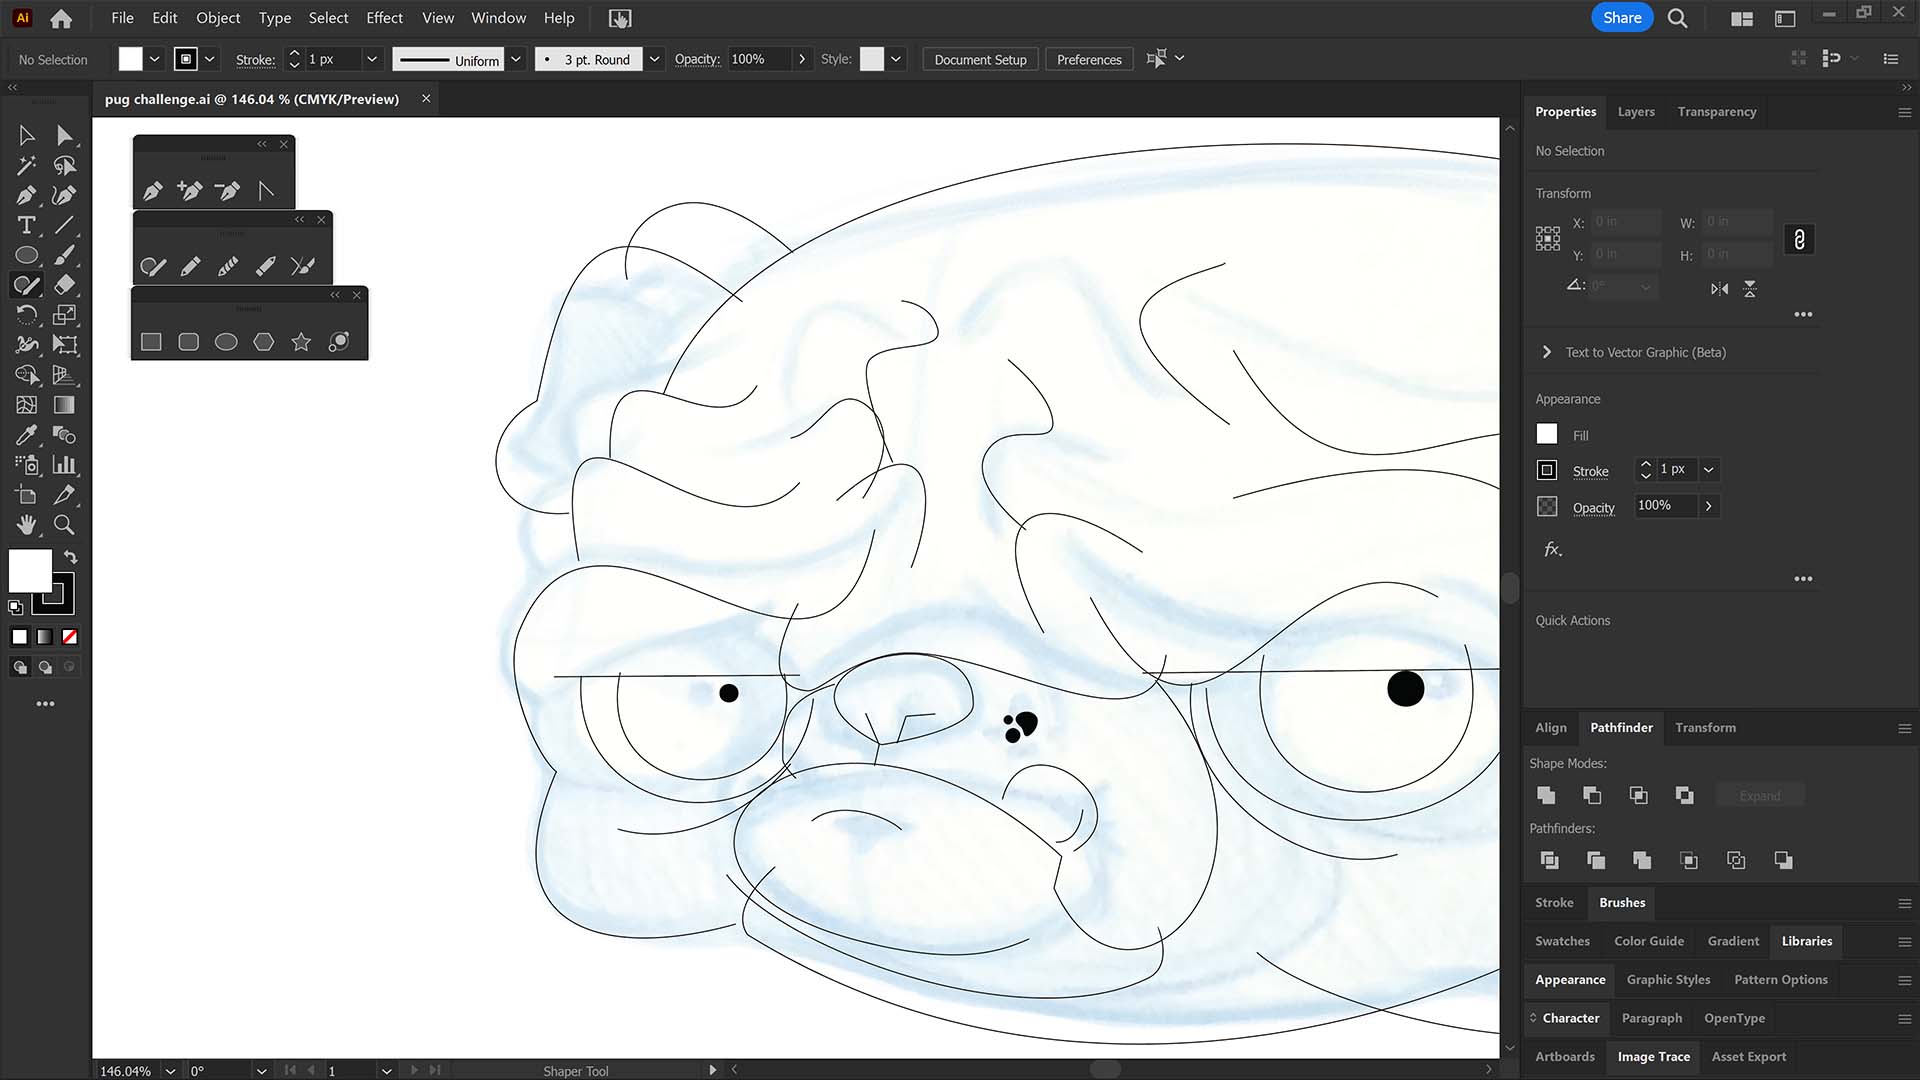Select the Add Anchor Point tool in floating panel

point(190,190)
